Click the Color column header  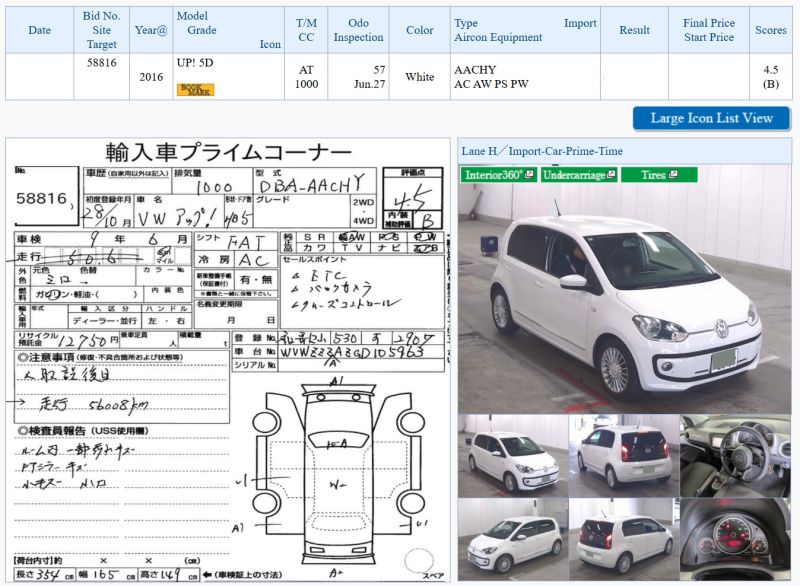tap(419, 30)
